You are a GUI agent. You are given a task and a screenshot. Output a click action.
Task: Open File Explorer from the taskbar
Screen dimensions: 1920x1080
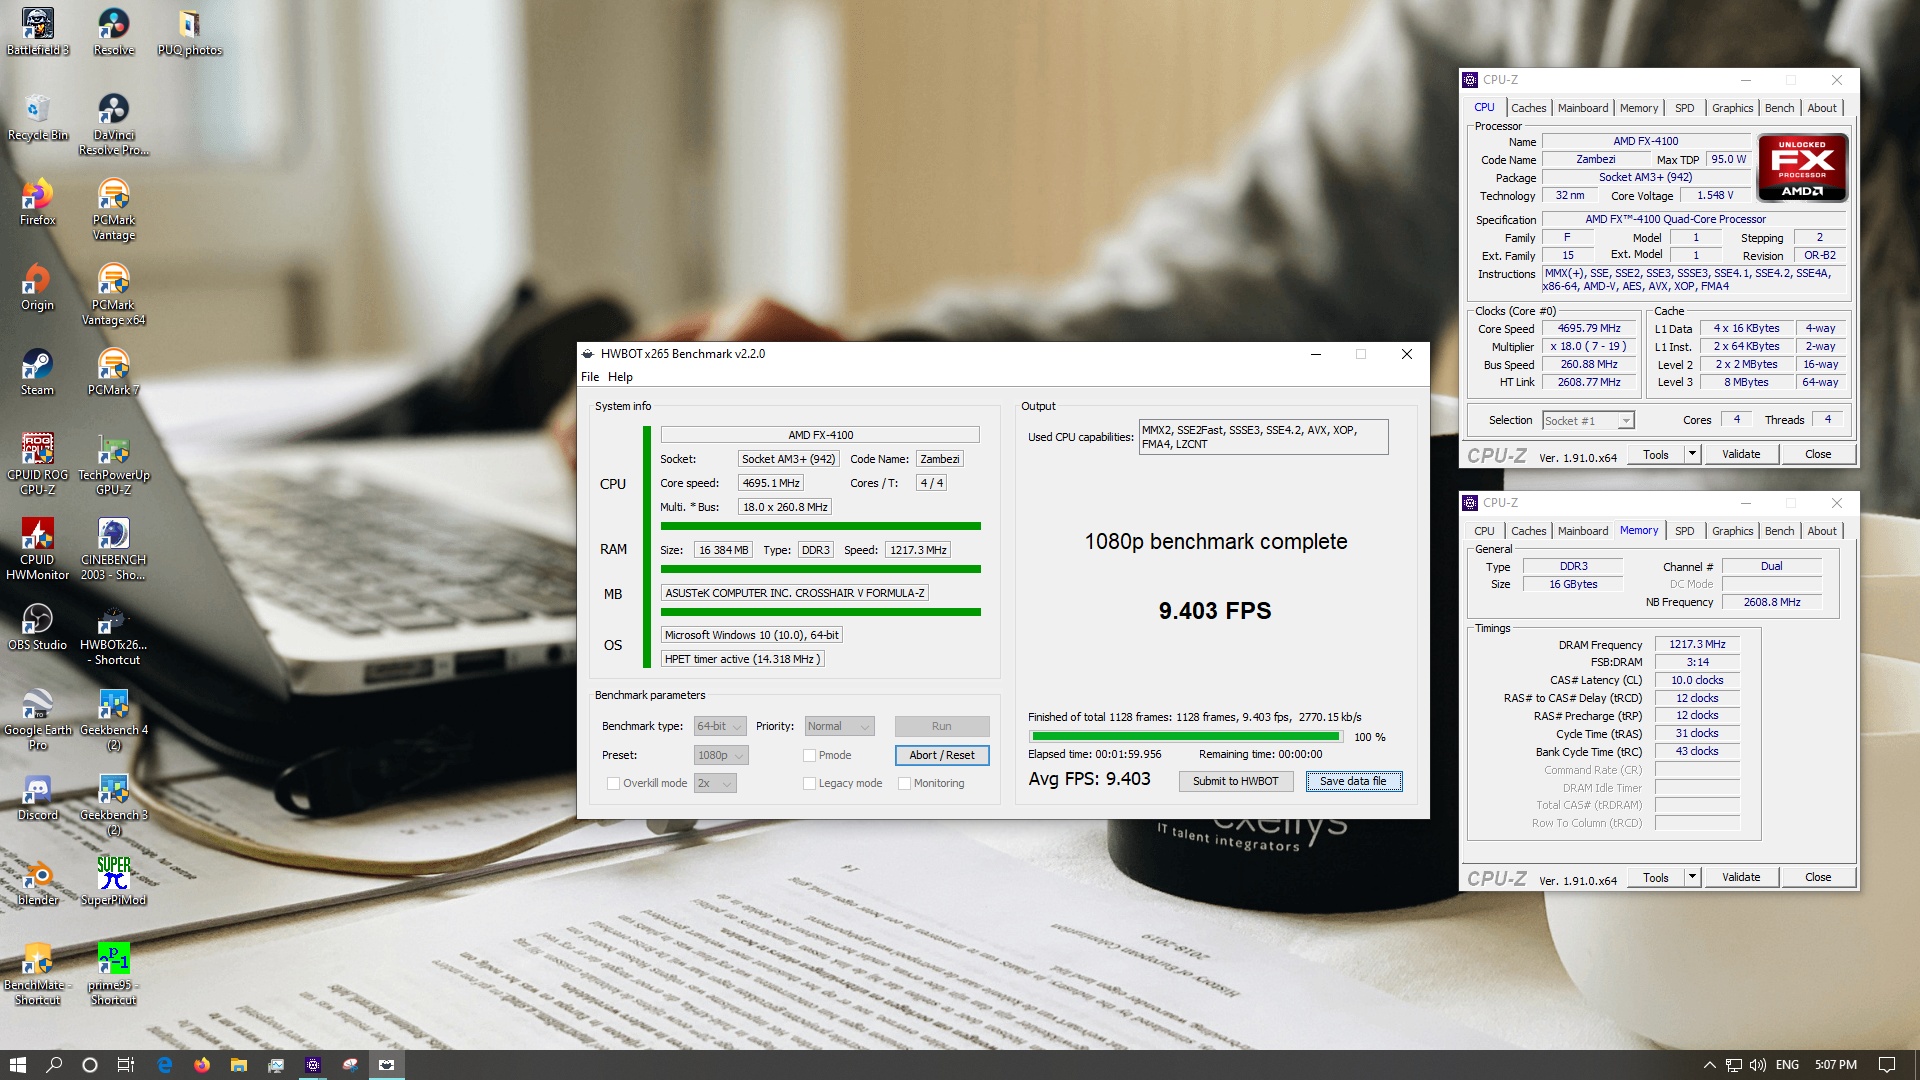[239, 1065]
